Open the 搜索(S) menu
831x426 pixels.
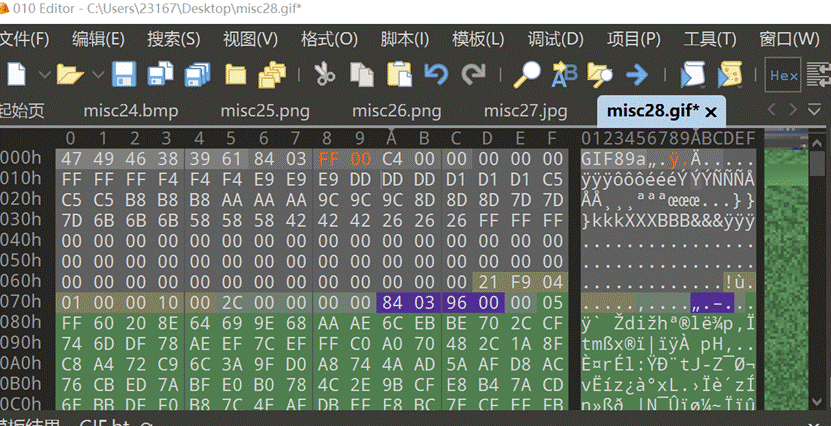174,39
